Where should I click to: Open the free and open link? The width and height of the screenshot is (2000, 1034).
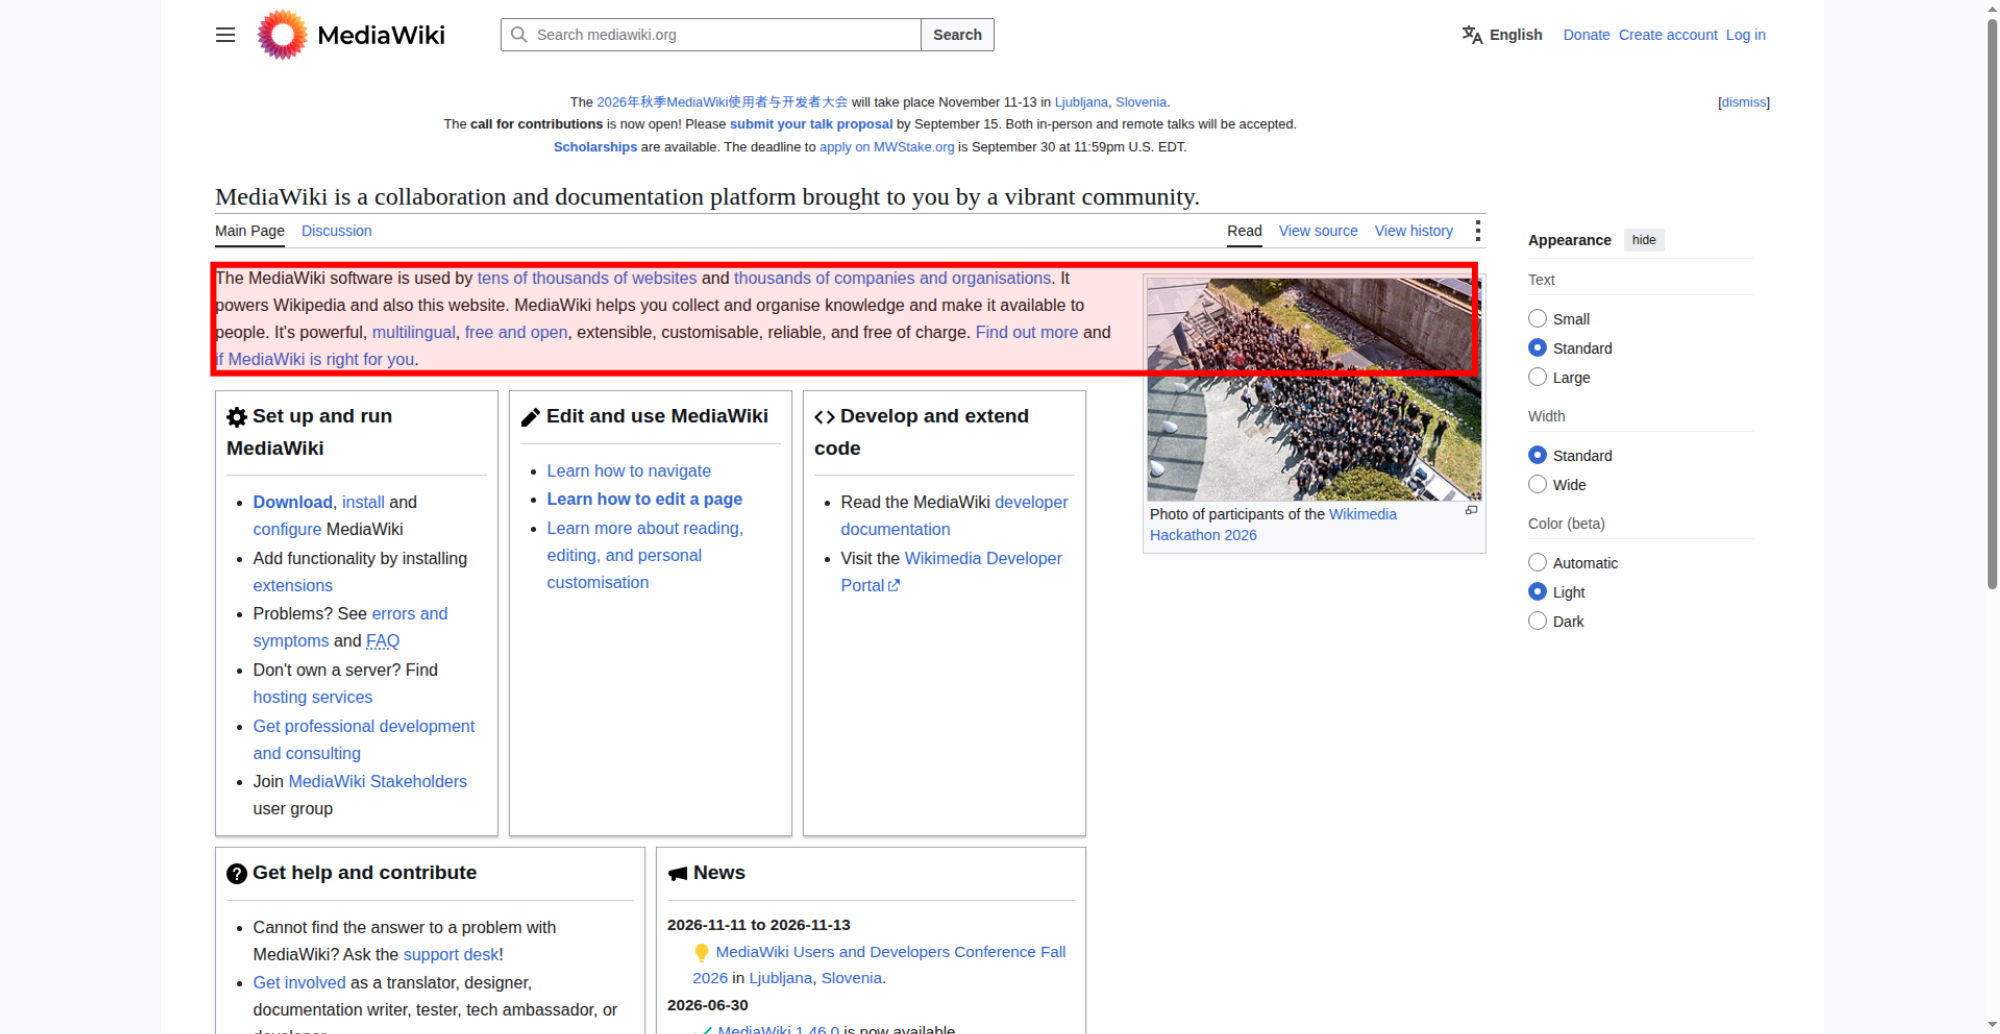[516, 332]
